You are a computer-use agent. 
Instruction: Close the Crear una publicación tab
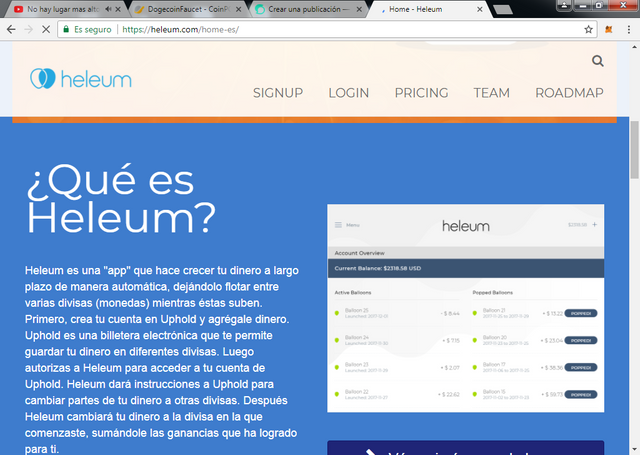pos(359,9)
